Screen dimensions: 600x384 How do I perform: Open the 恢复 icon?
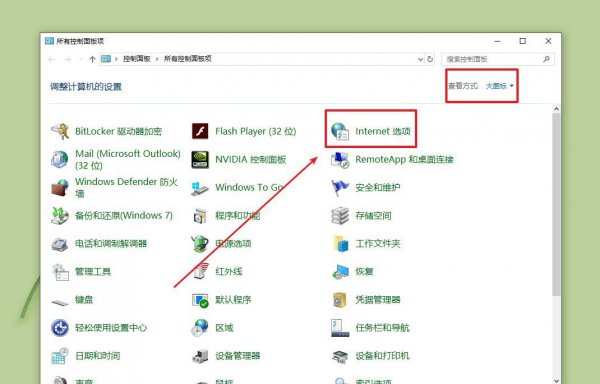coord(340,272)
